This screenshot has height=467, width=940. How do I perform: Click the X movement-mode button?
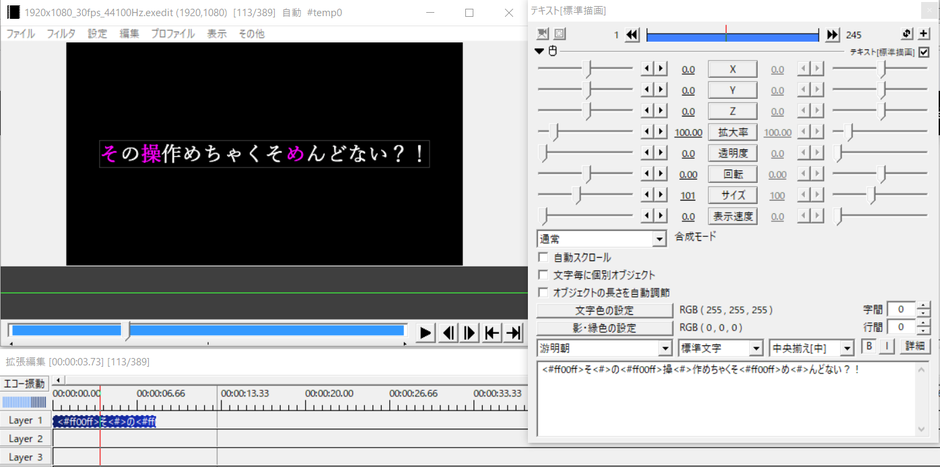(x=733, y=69)
